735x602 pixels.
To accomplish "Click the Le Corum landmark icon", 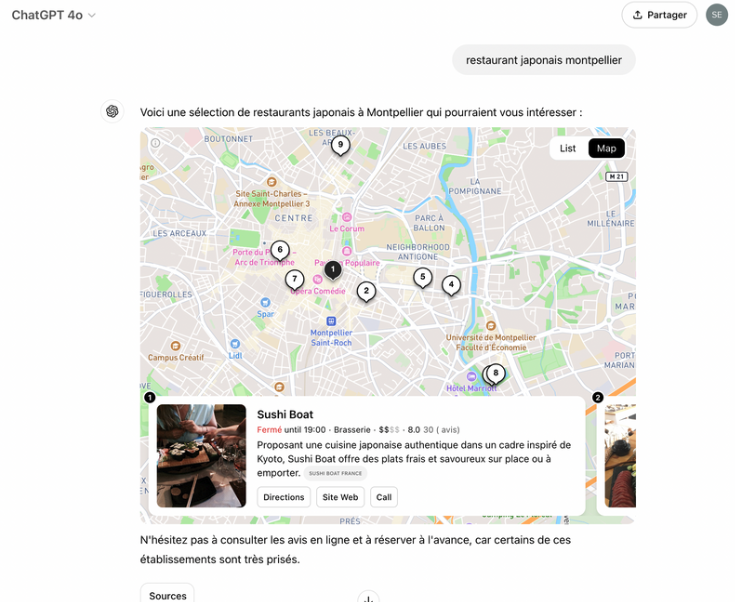I will [346, 217].
